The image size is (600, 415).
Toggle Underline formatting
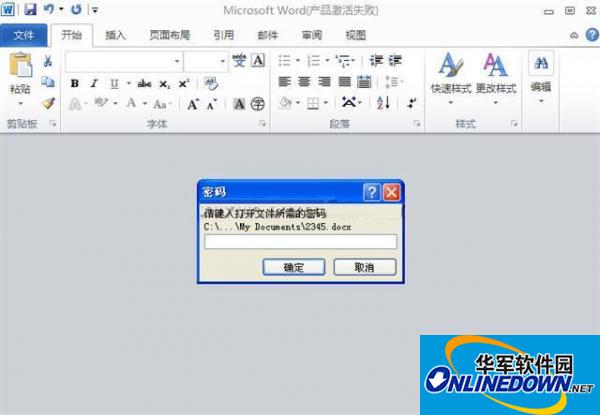click(x=114, y=83)
